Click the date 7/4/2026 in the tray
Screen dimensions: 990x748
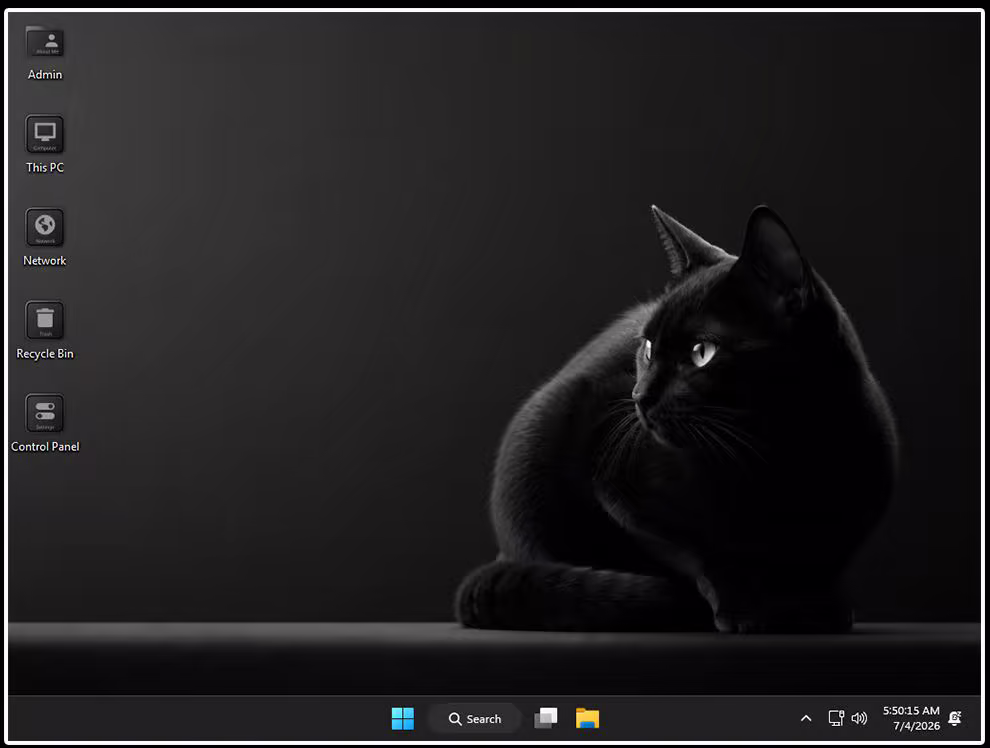(x=916, y=726)
